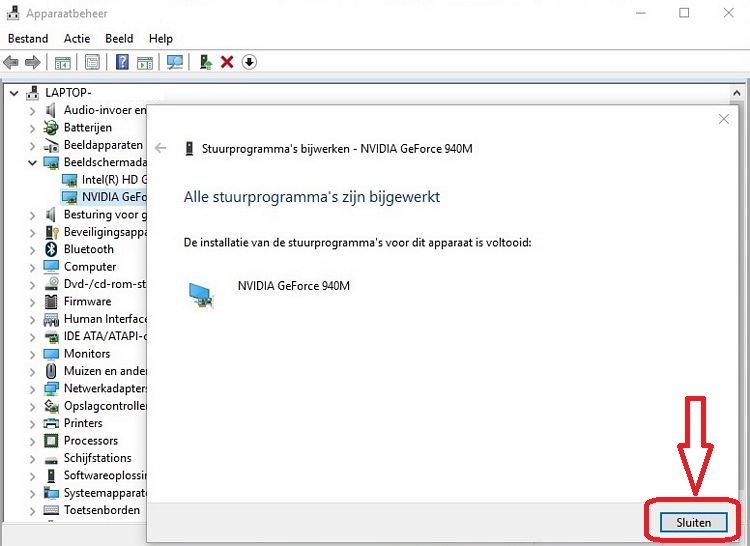Open the Help menu
Screen dimensions: 750x546
(x=161, y=39)
